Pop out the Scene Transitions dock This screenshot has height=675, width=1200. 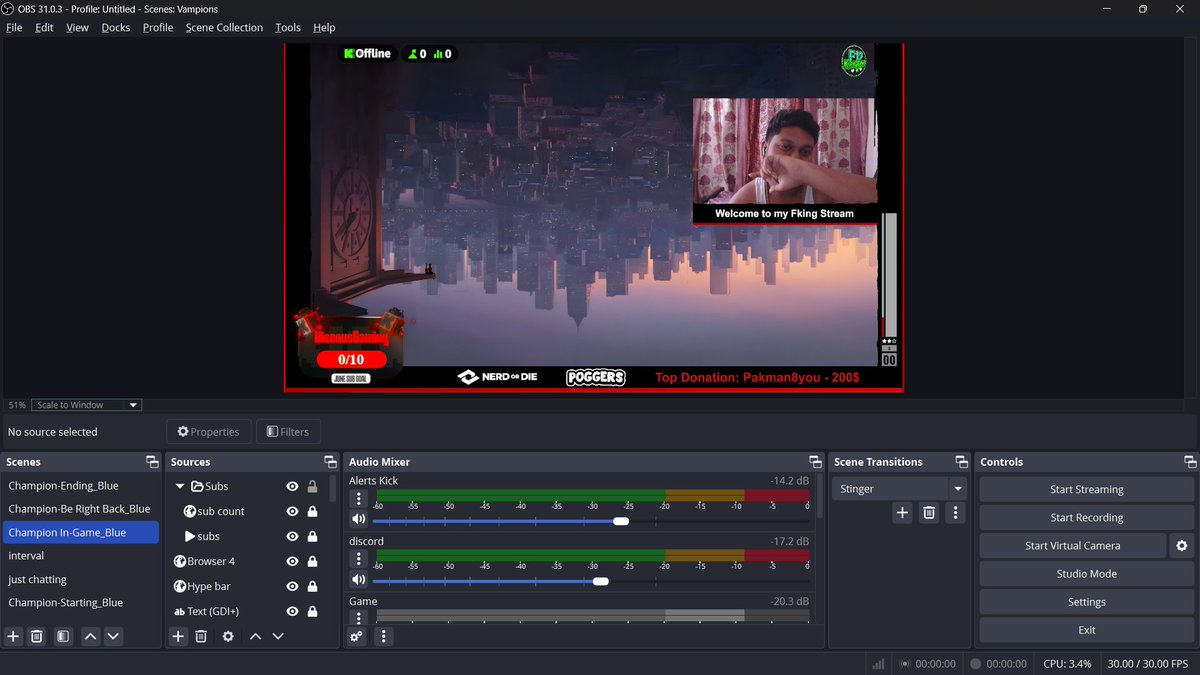(x=961, y=462)
